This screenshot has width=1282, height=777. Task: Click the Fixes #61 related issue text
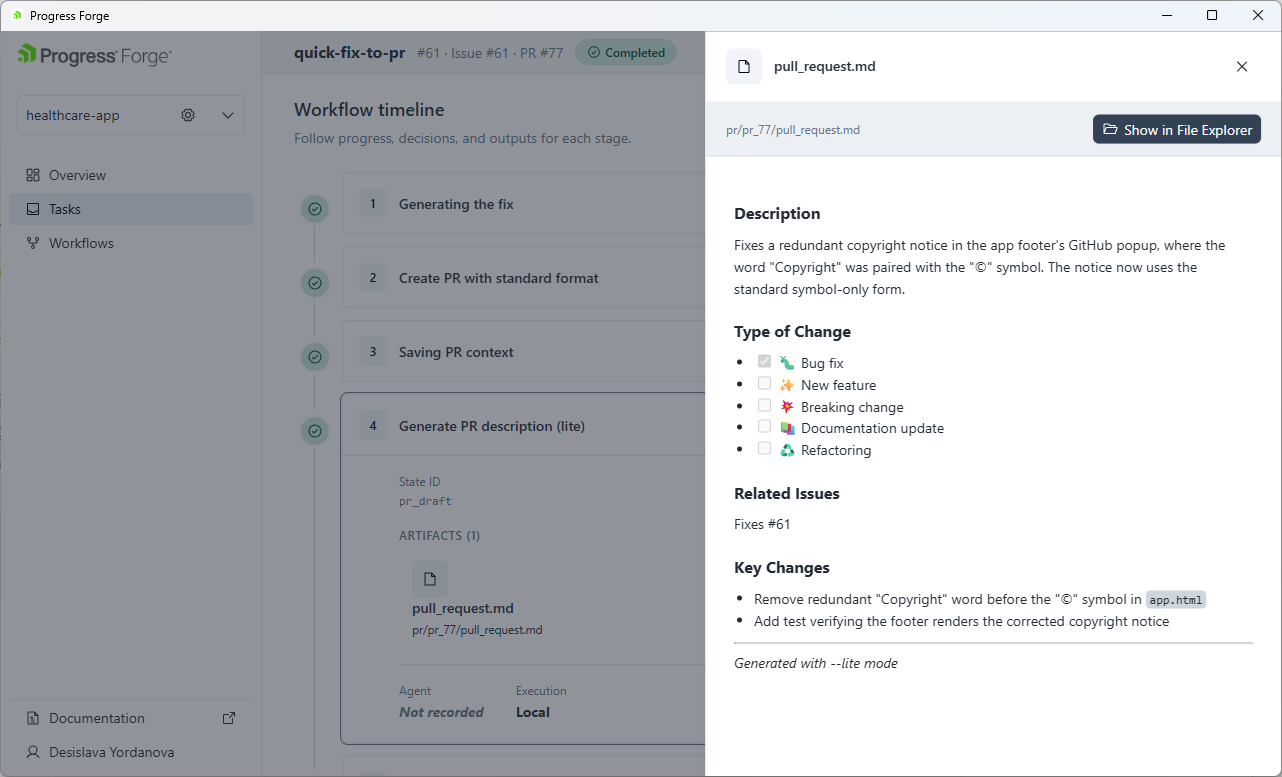[762, 524]
